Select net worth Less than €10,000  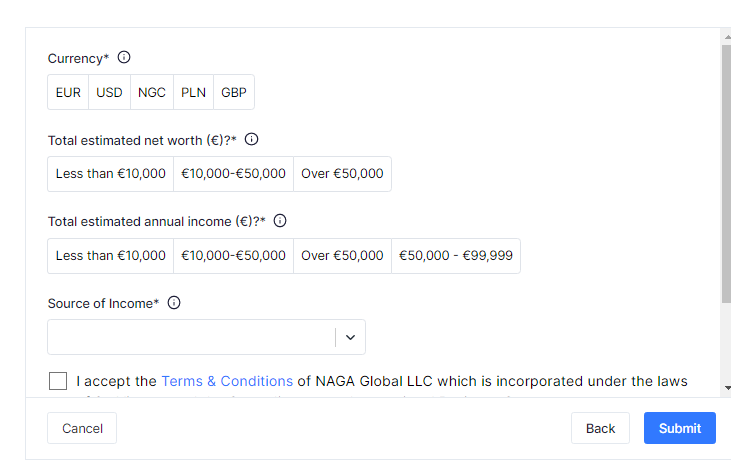coord(111,174)
